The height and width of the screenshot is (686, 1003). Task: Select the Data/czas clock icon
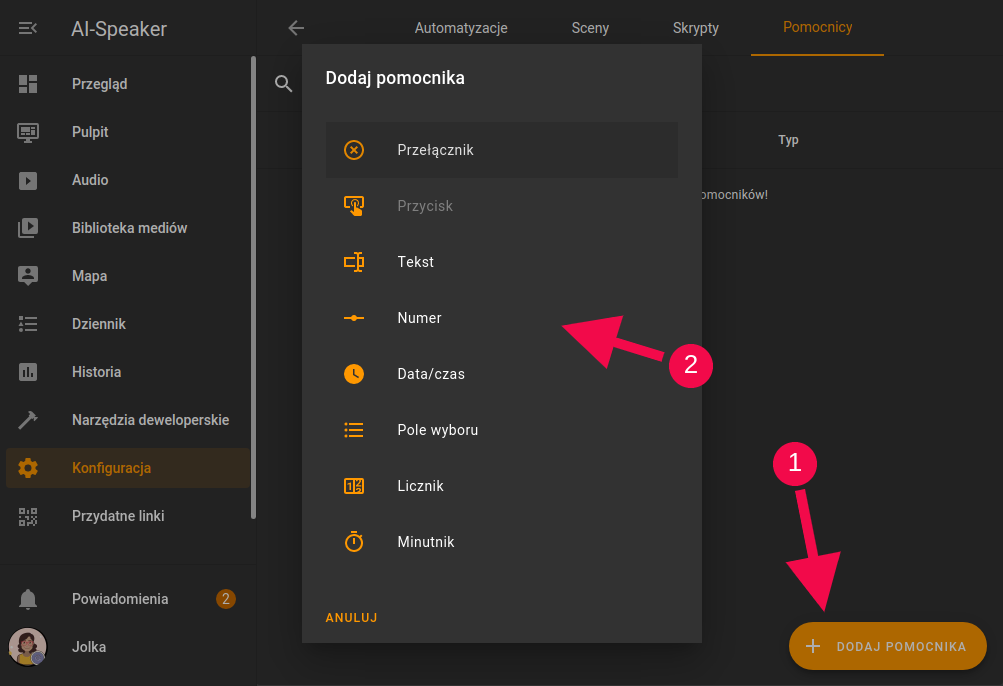tap(354, 374)
